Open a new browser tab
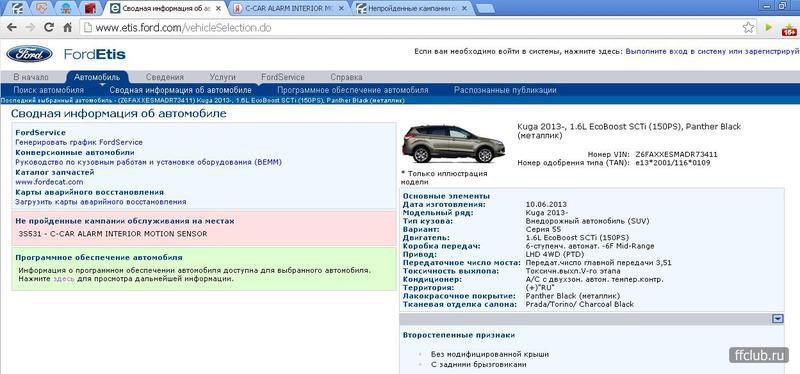 tap(485, 9)
